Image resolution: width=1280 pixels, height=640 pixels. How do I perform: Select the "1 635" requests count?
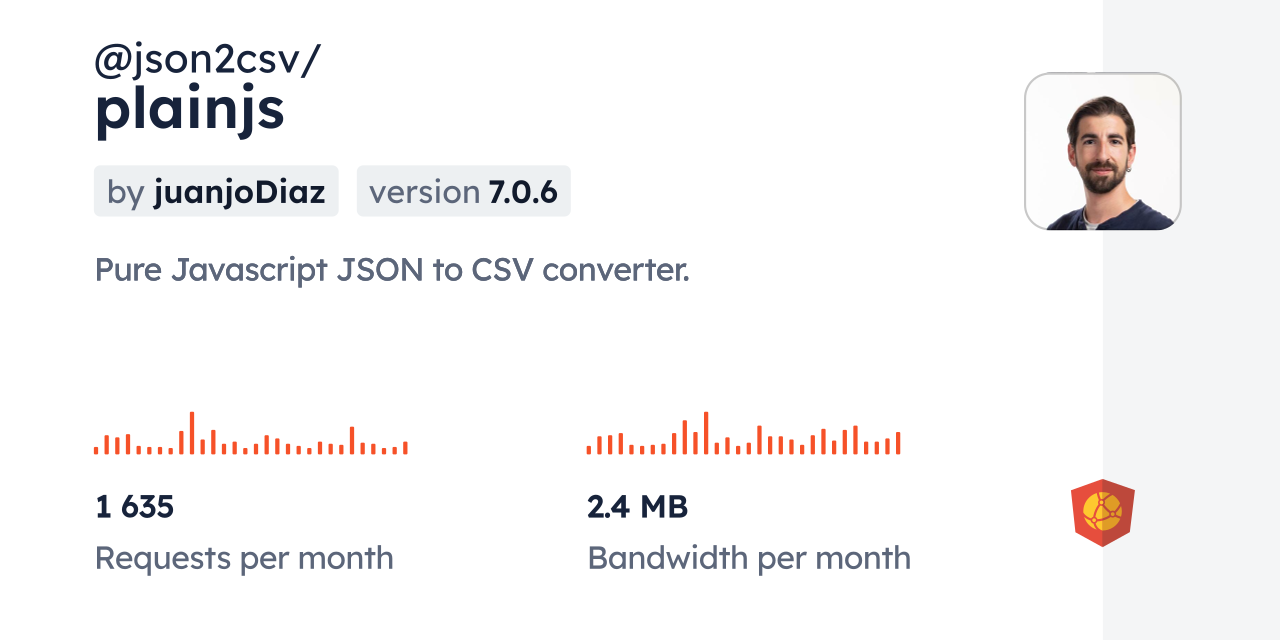[x=135, y=507]
